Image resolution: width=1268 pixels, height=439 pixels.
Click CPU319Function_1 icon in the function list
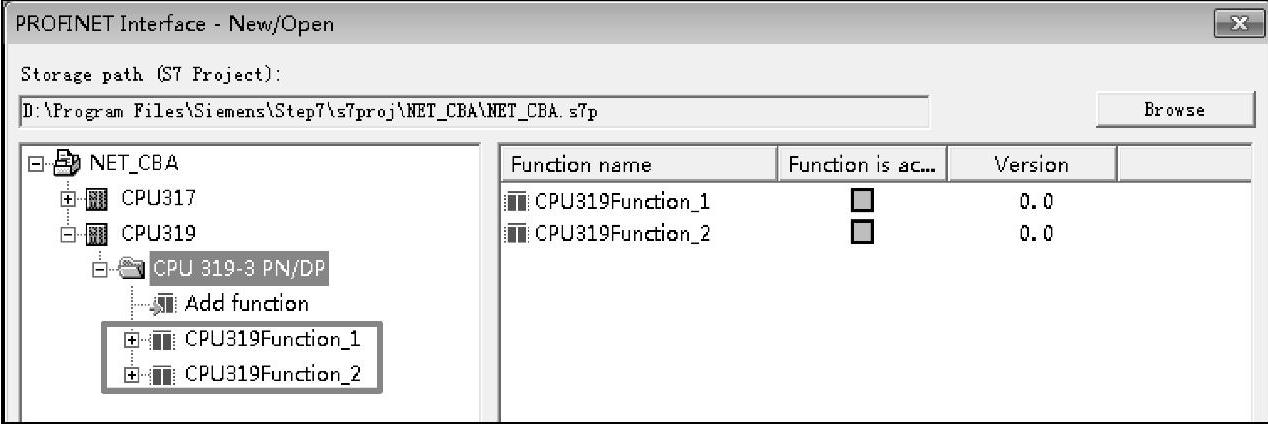(519, 202)
